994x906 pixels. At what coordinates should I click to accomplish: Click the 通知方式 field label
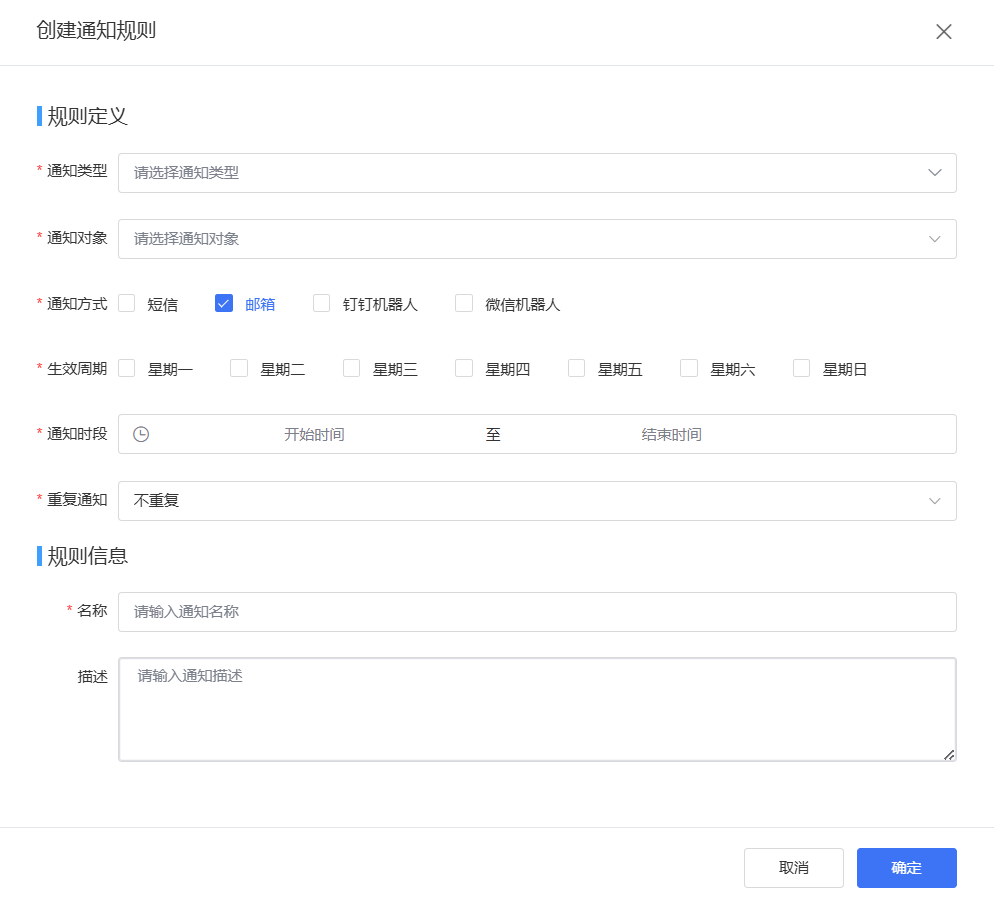click(77, 304)
